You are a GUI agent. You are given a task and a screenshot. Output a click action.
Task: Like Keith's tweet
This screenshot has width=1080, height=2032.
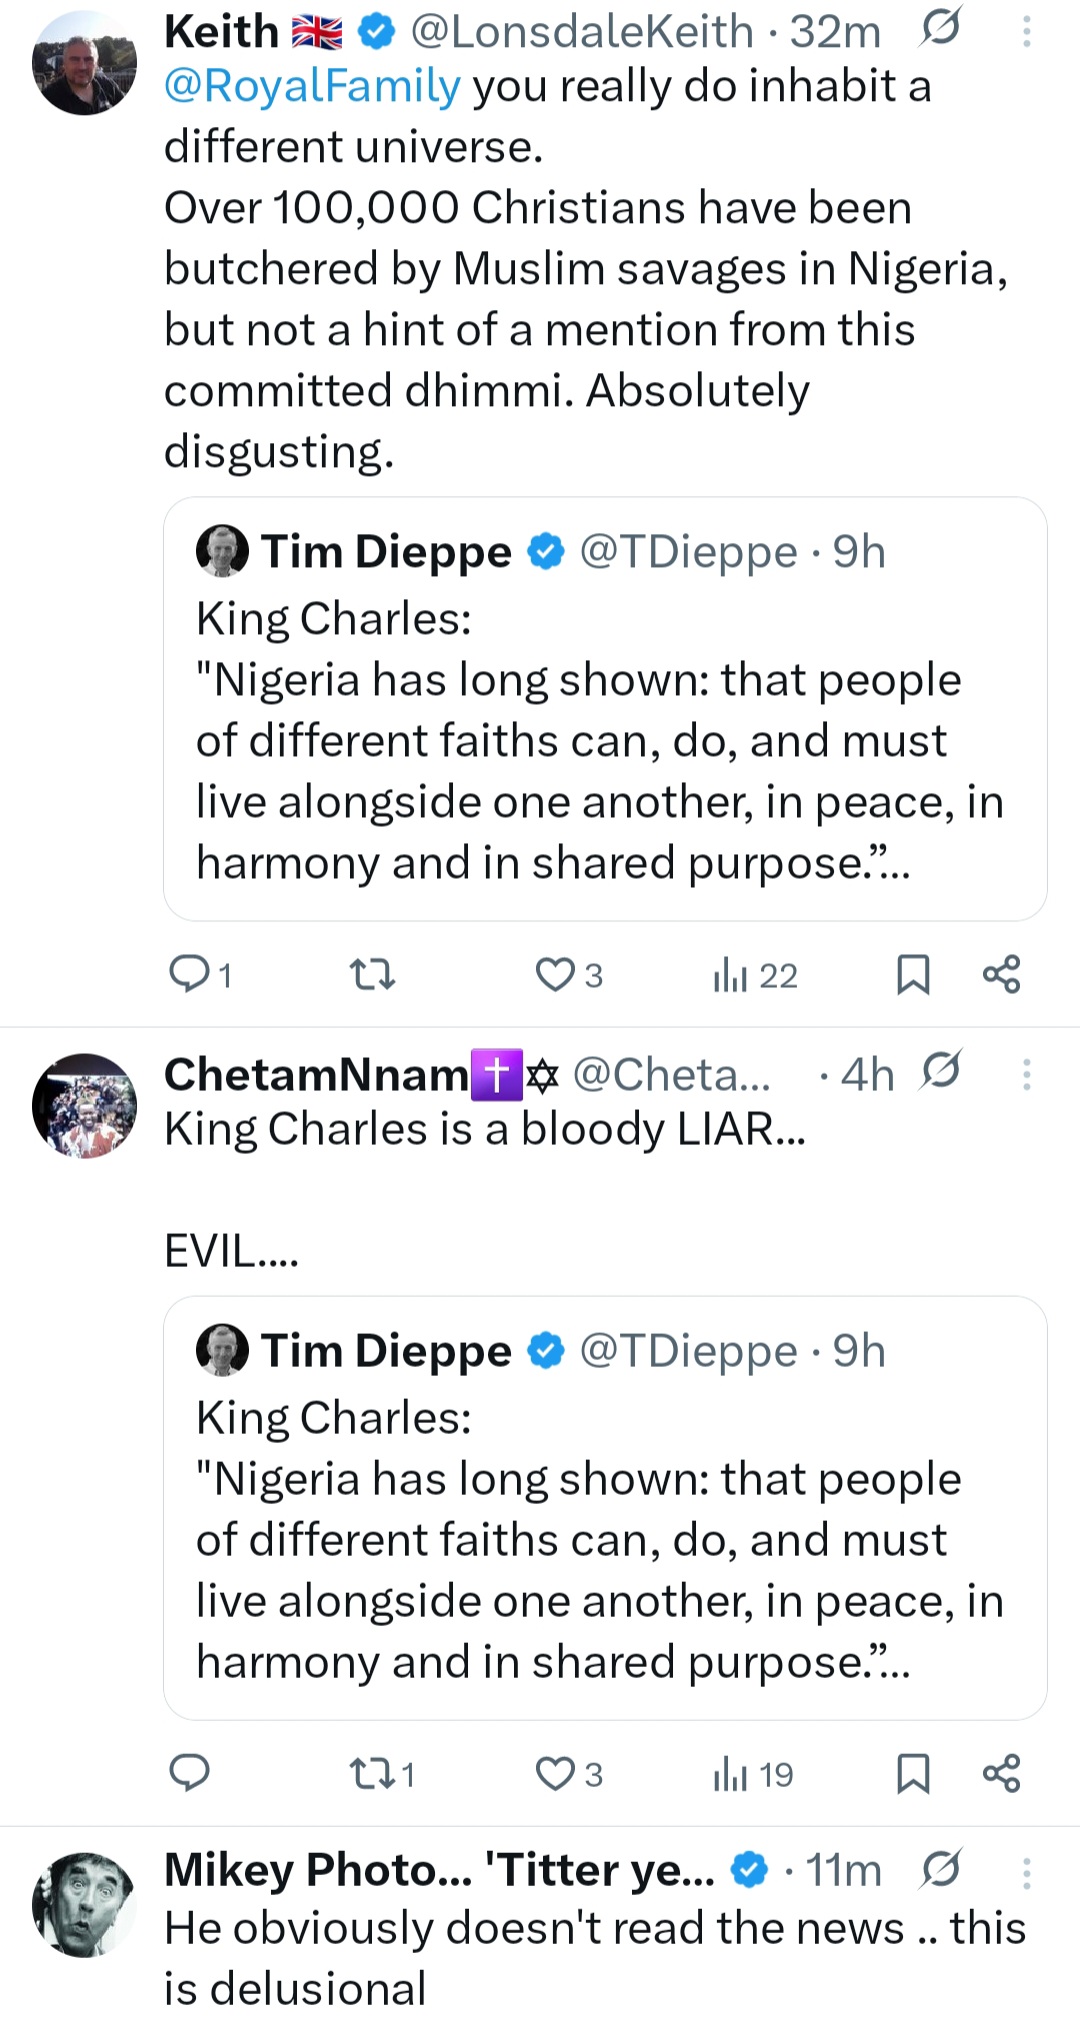coord(555,974)
